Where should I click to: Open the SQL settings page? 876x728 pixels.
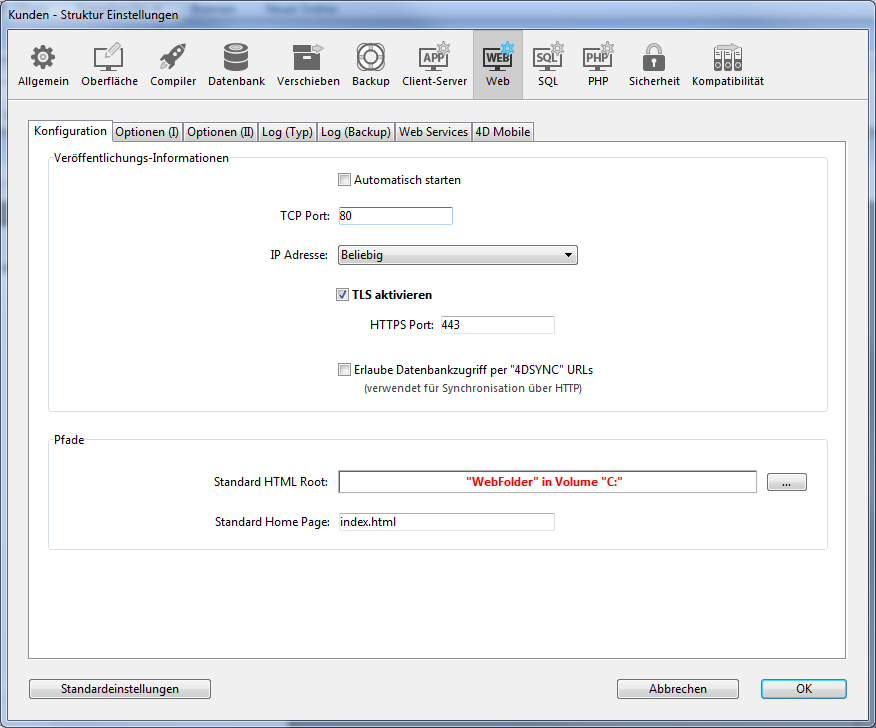point(547,65)
